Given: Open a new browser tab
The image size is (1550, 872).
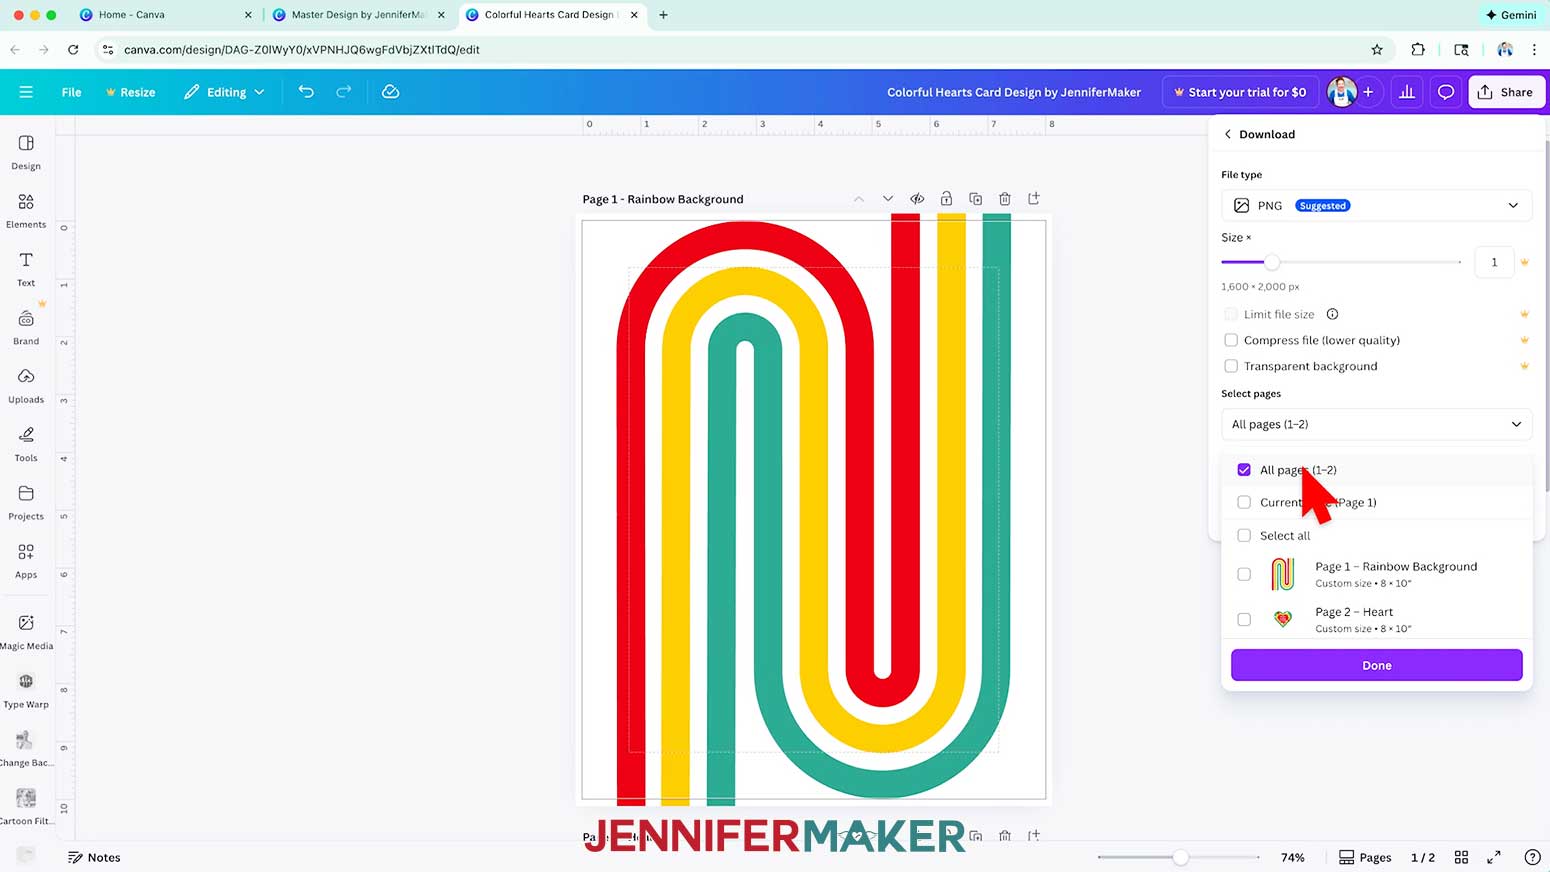Looking at the screenshot, I should 663,15.
